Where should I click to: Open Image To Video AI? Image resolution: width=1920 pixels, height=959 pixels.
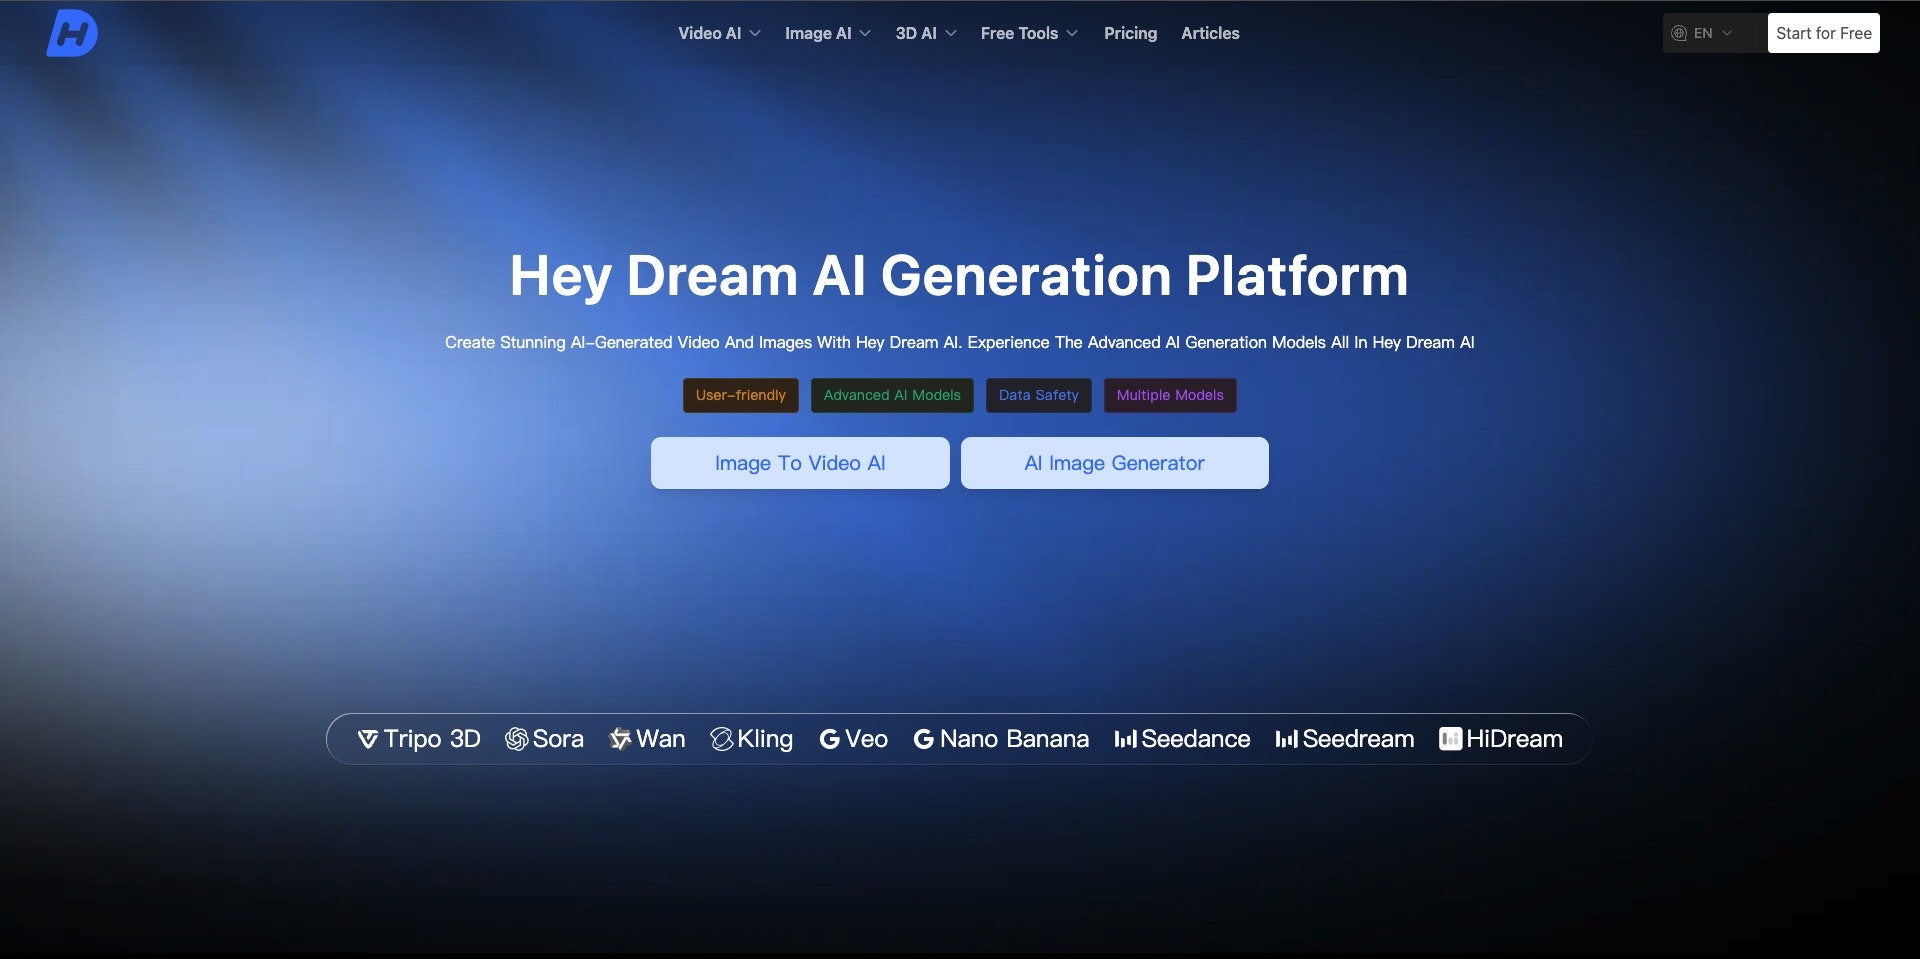[799, 463]
